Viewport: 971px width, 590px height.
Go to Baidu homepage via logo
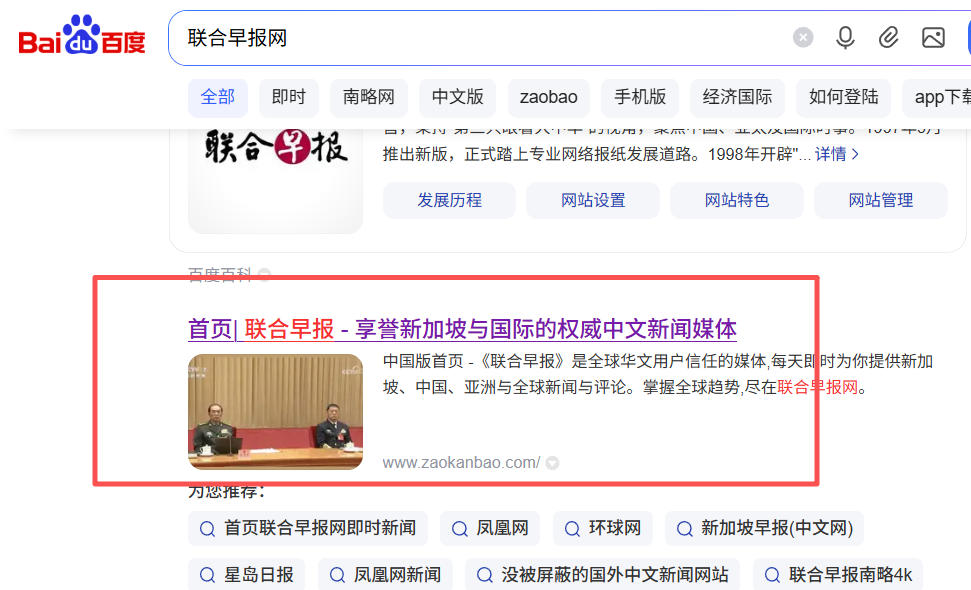point(82,35)
